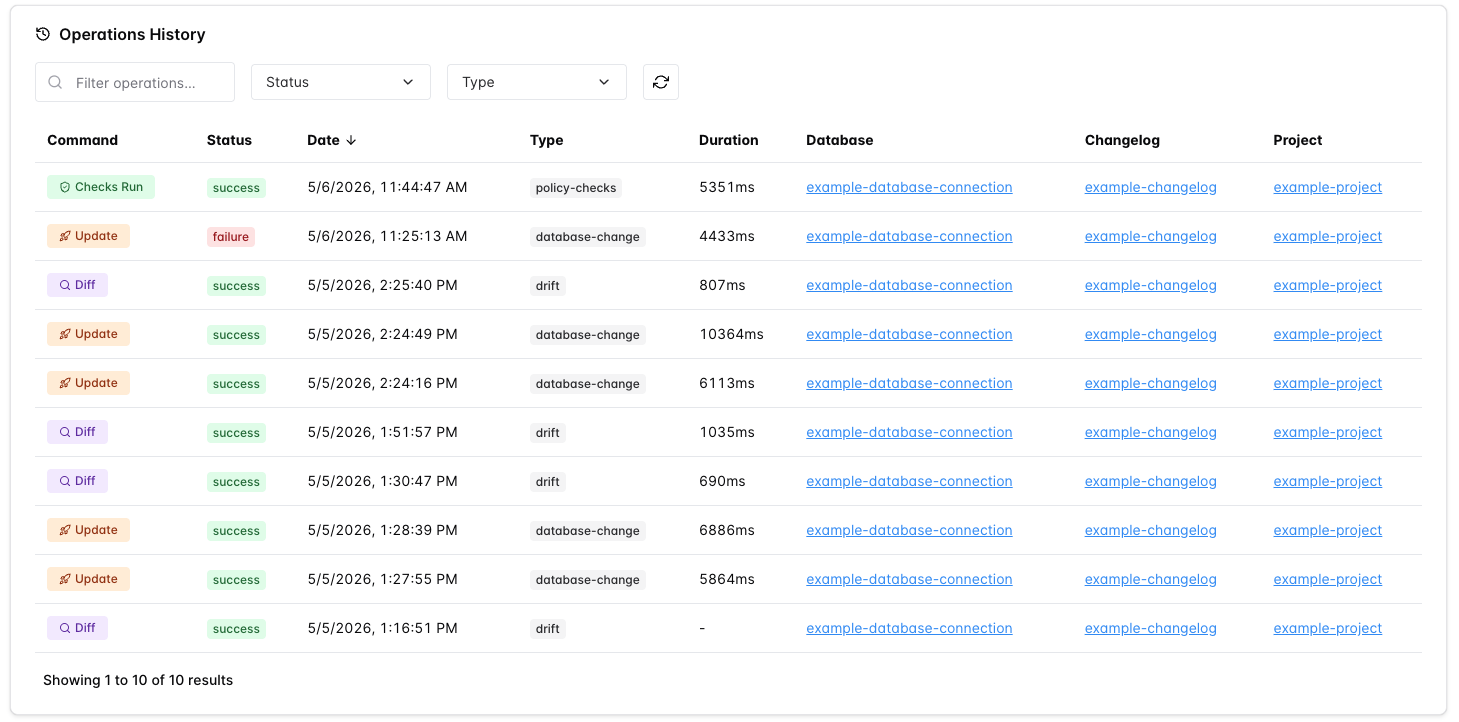Open project link in the 10364ms row
This screenshot has width=1459, height=722.
tap(1328, 334)
